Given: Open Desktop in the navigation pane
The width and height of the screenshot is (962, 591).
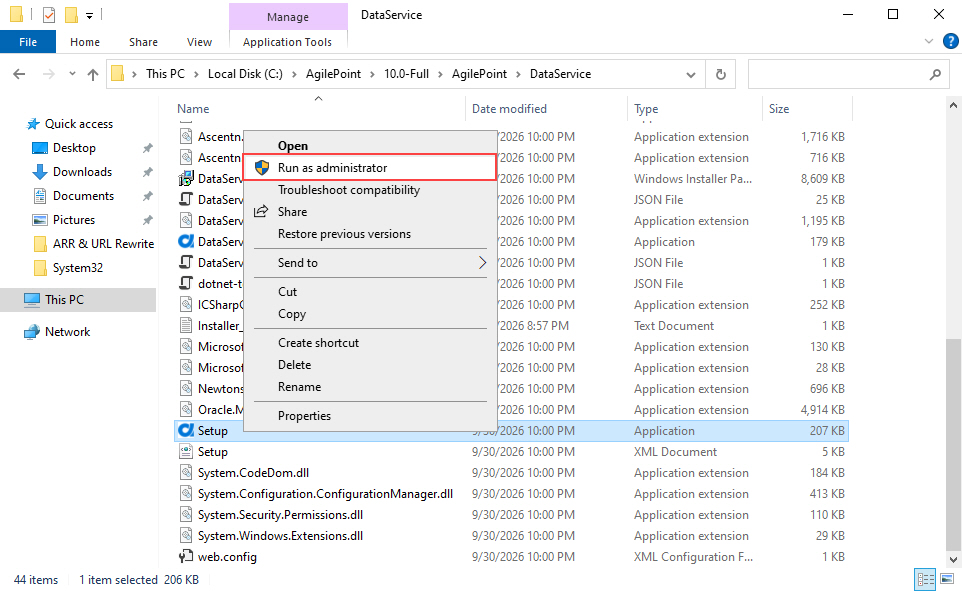Looking at the screenshot, I should pyautogui.click(x=74, y=148).
